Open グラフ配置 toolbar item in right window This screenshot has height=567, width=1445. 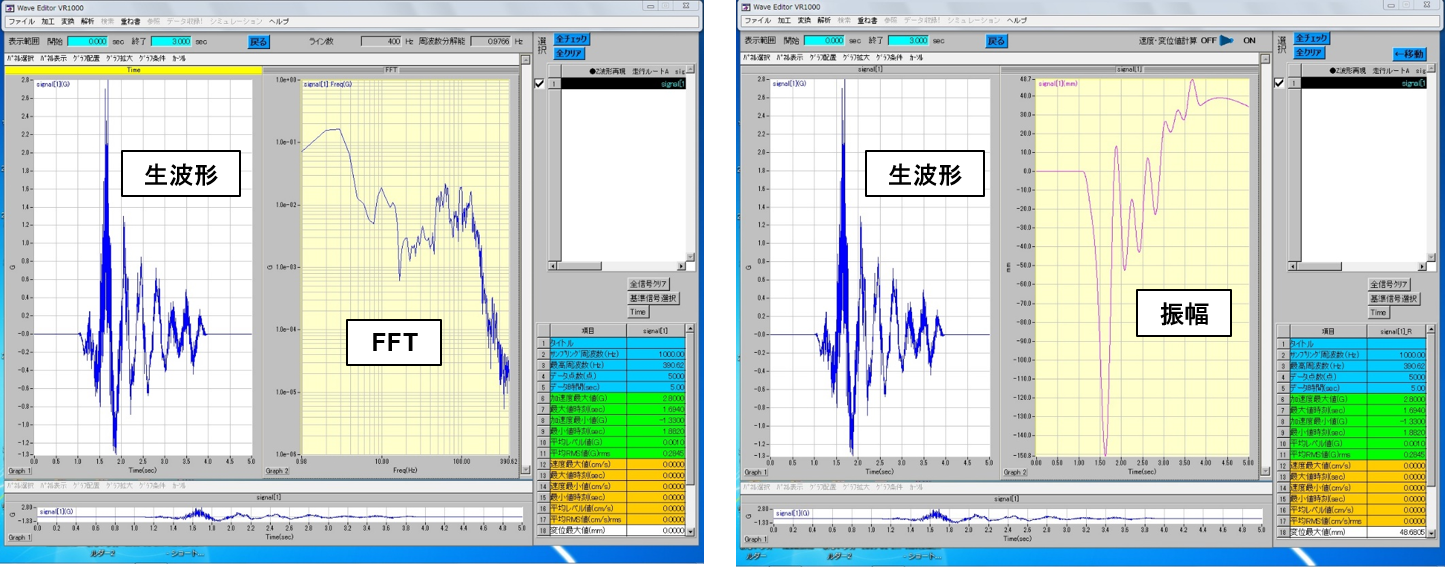(824, 59)
